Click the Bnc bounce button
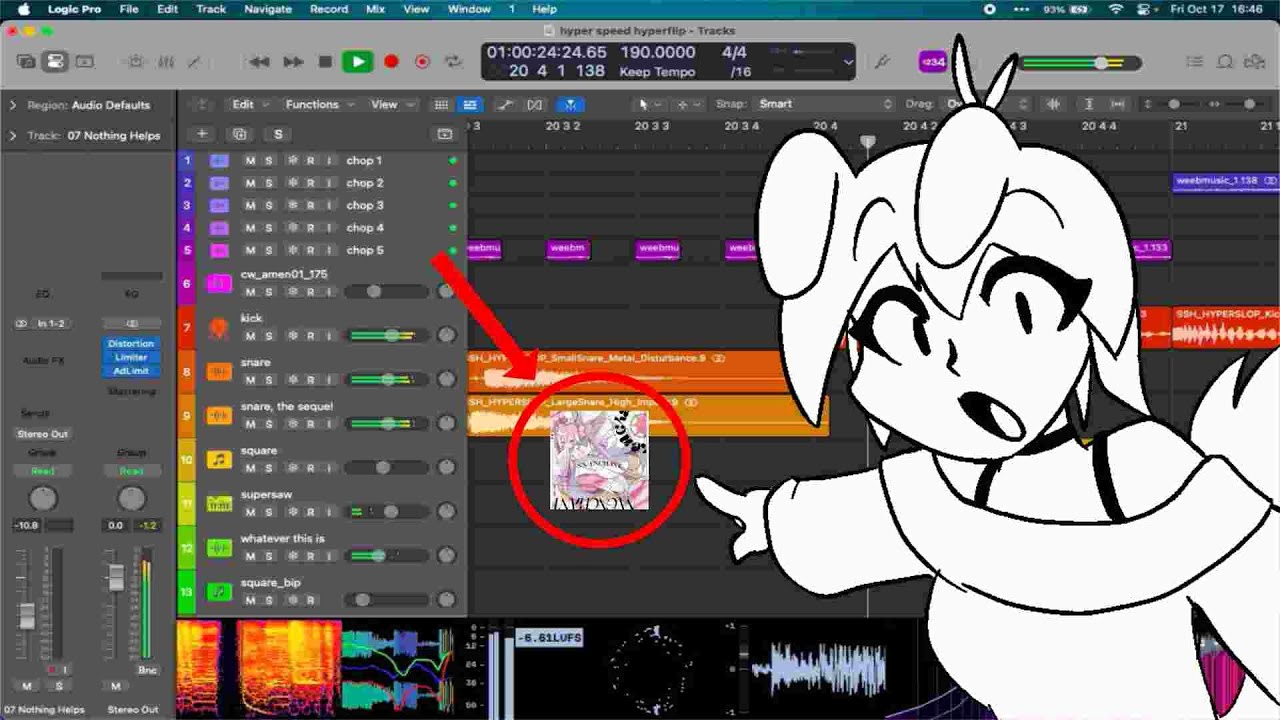The width and height of the screenshot is (1280, 720). click(147, 670)
